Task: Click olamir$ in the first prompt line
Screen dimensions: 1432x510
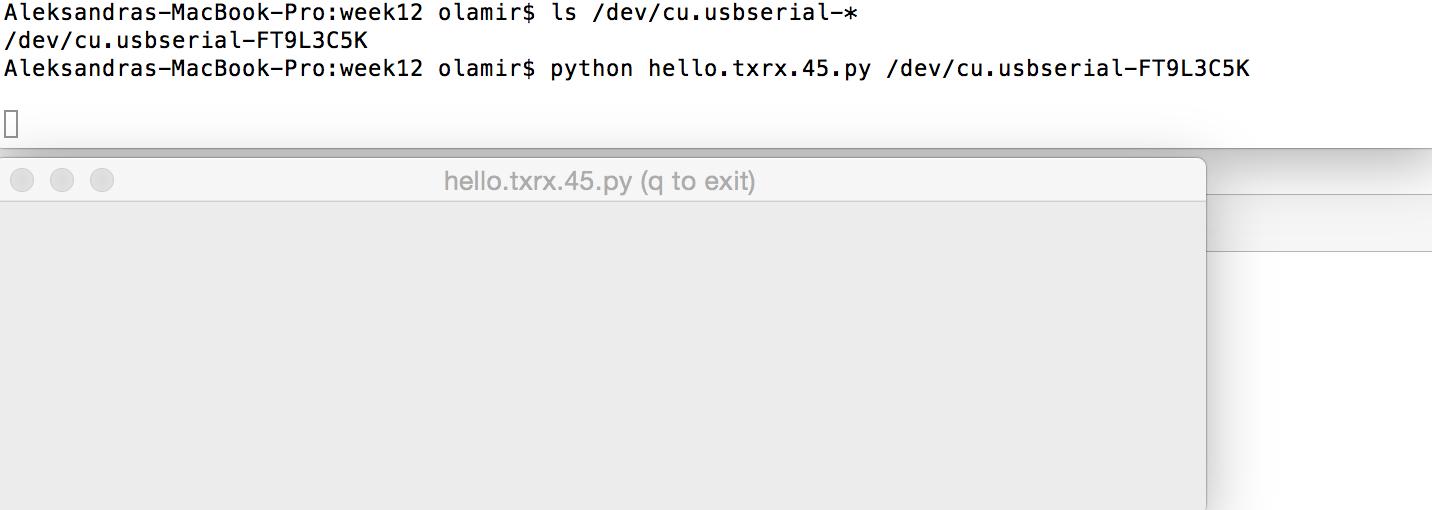Action: pos(486,15)
